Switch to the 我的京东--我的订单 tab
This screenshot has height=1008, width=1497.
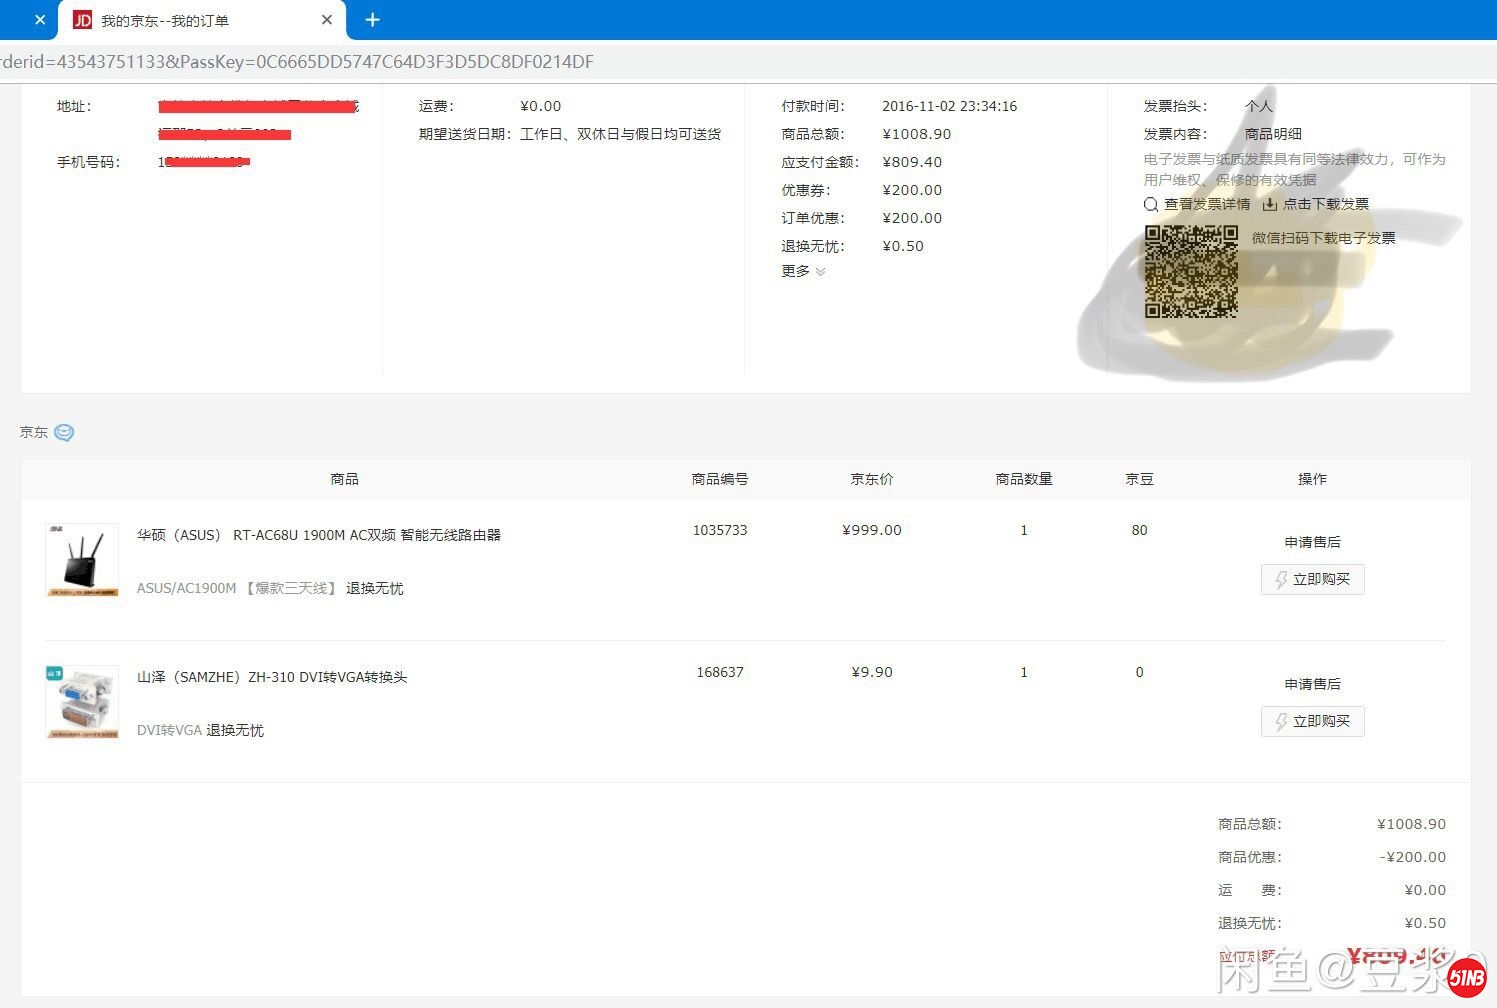(190, 20)
